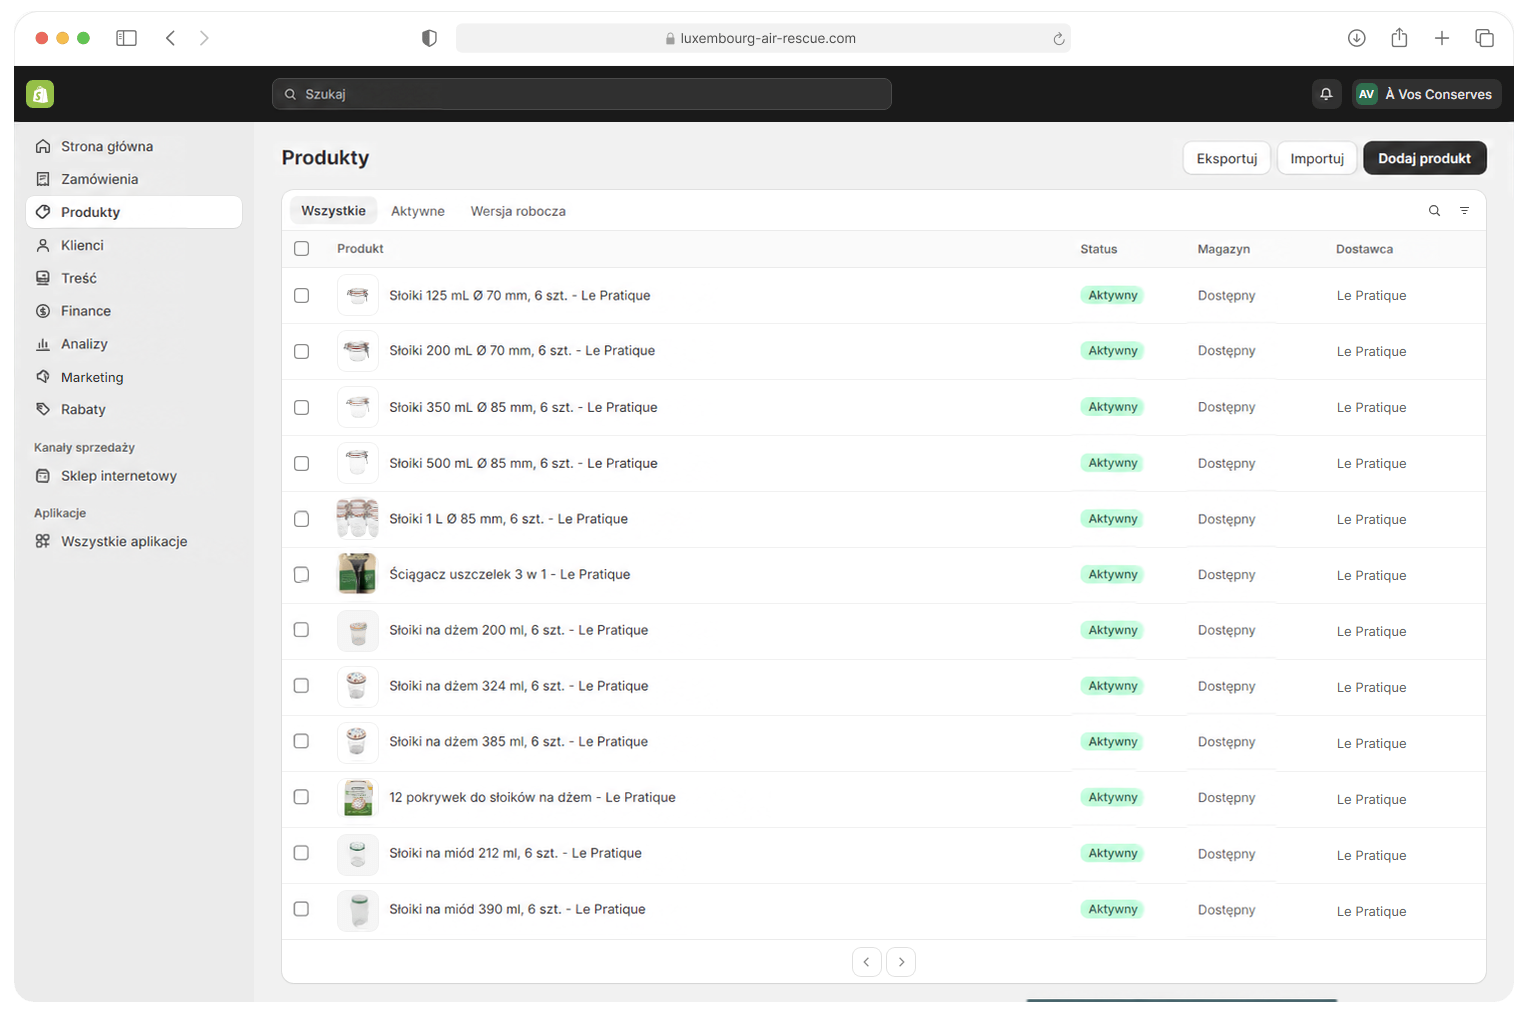Open product Słoiki na miód 212 ml
1528x1019 pixels.
click(x=515, y=853)
